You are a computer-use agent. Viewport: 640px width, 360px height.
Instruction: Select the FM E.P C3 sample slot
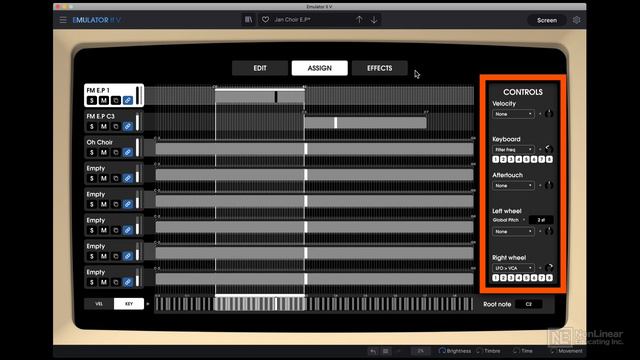coord(114,122)
